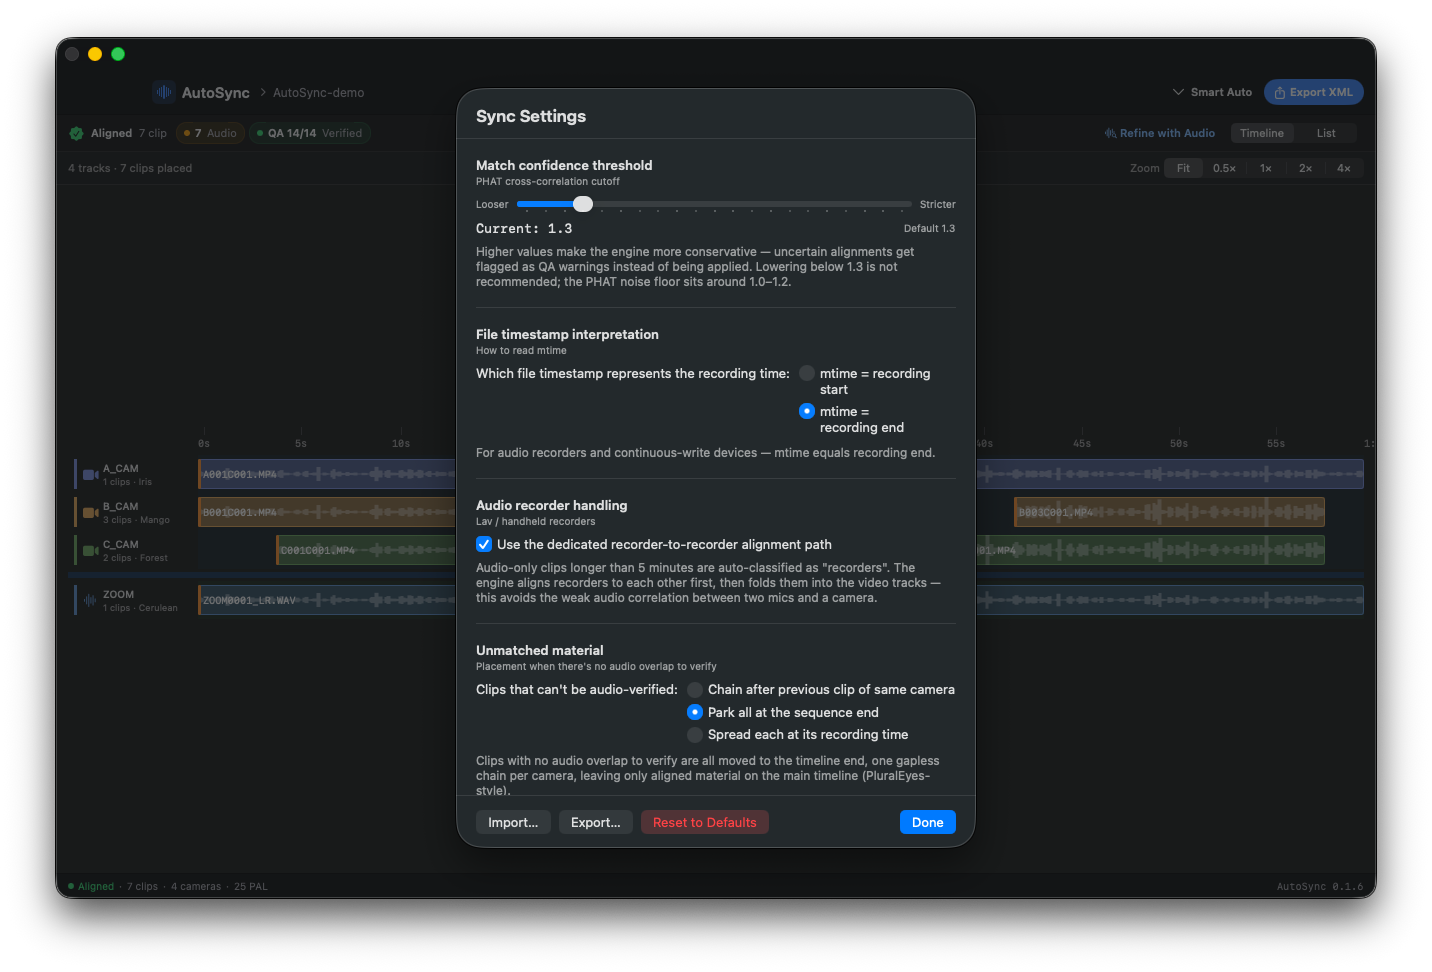Click the 5s ruler marker
1432x972 pixels.
tap(301, 443)
